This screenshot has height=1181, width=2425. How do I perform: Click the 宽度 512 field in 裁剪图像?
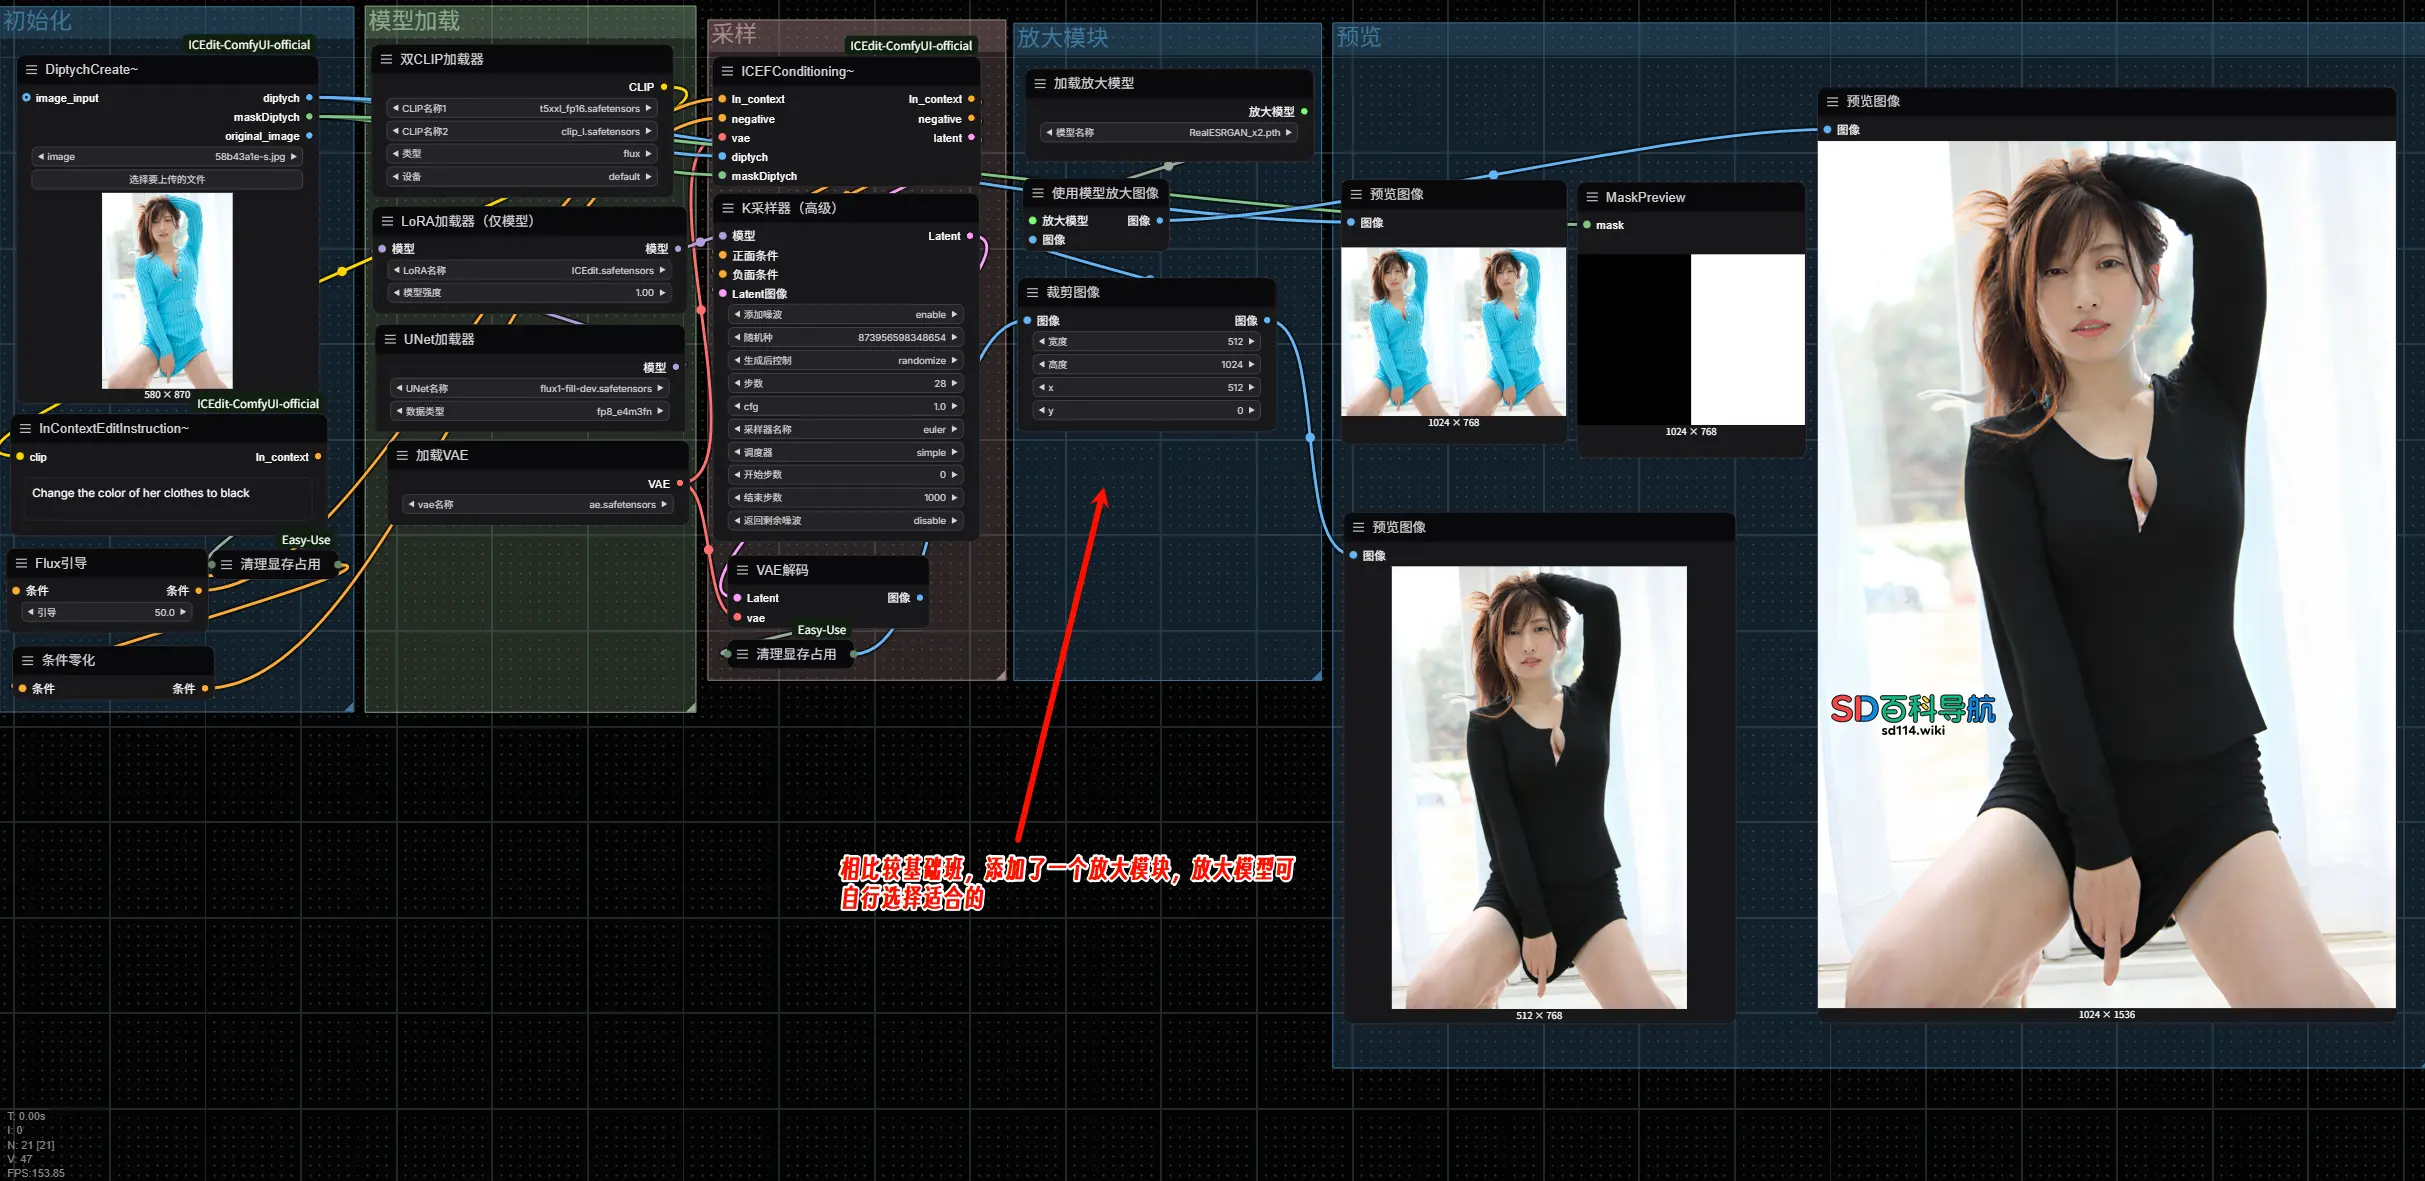[x=1146, y=342]
